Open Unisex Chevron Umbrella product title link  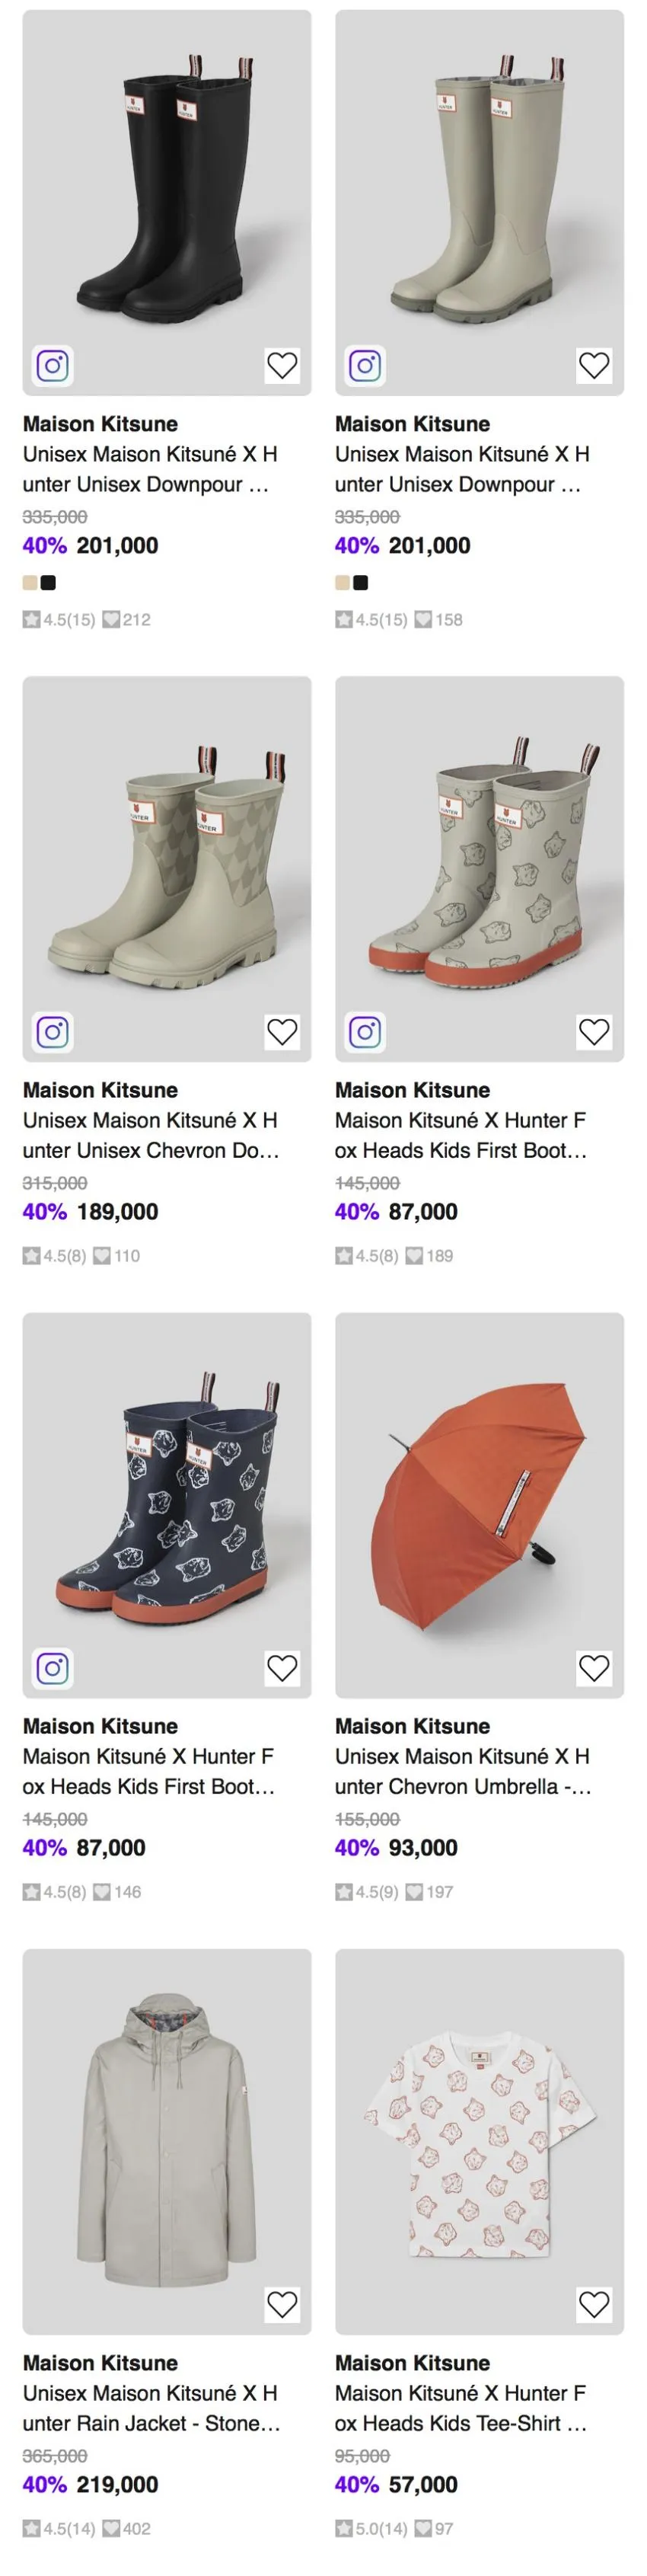463,1770
